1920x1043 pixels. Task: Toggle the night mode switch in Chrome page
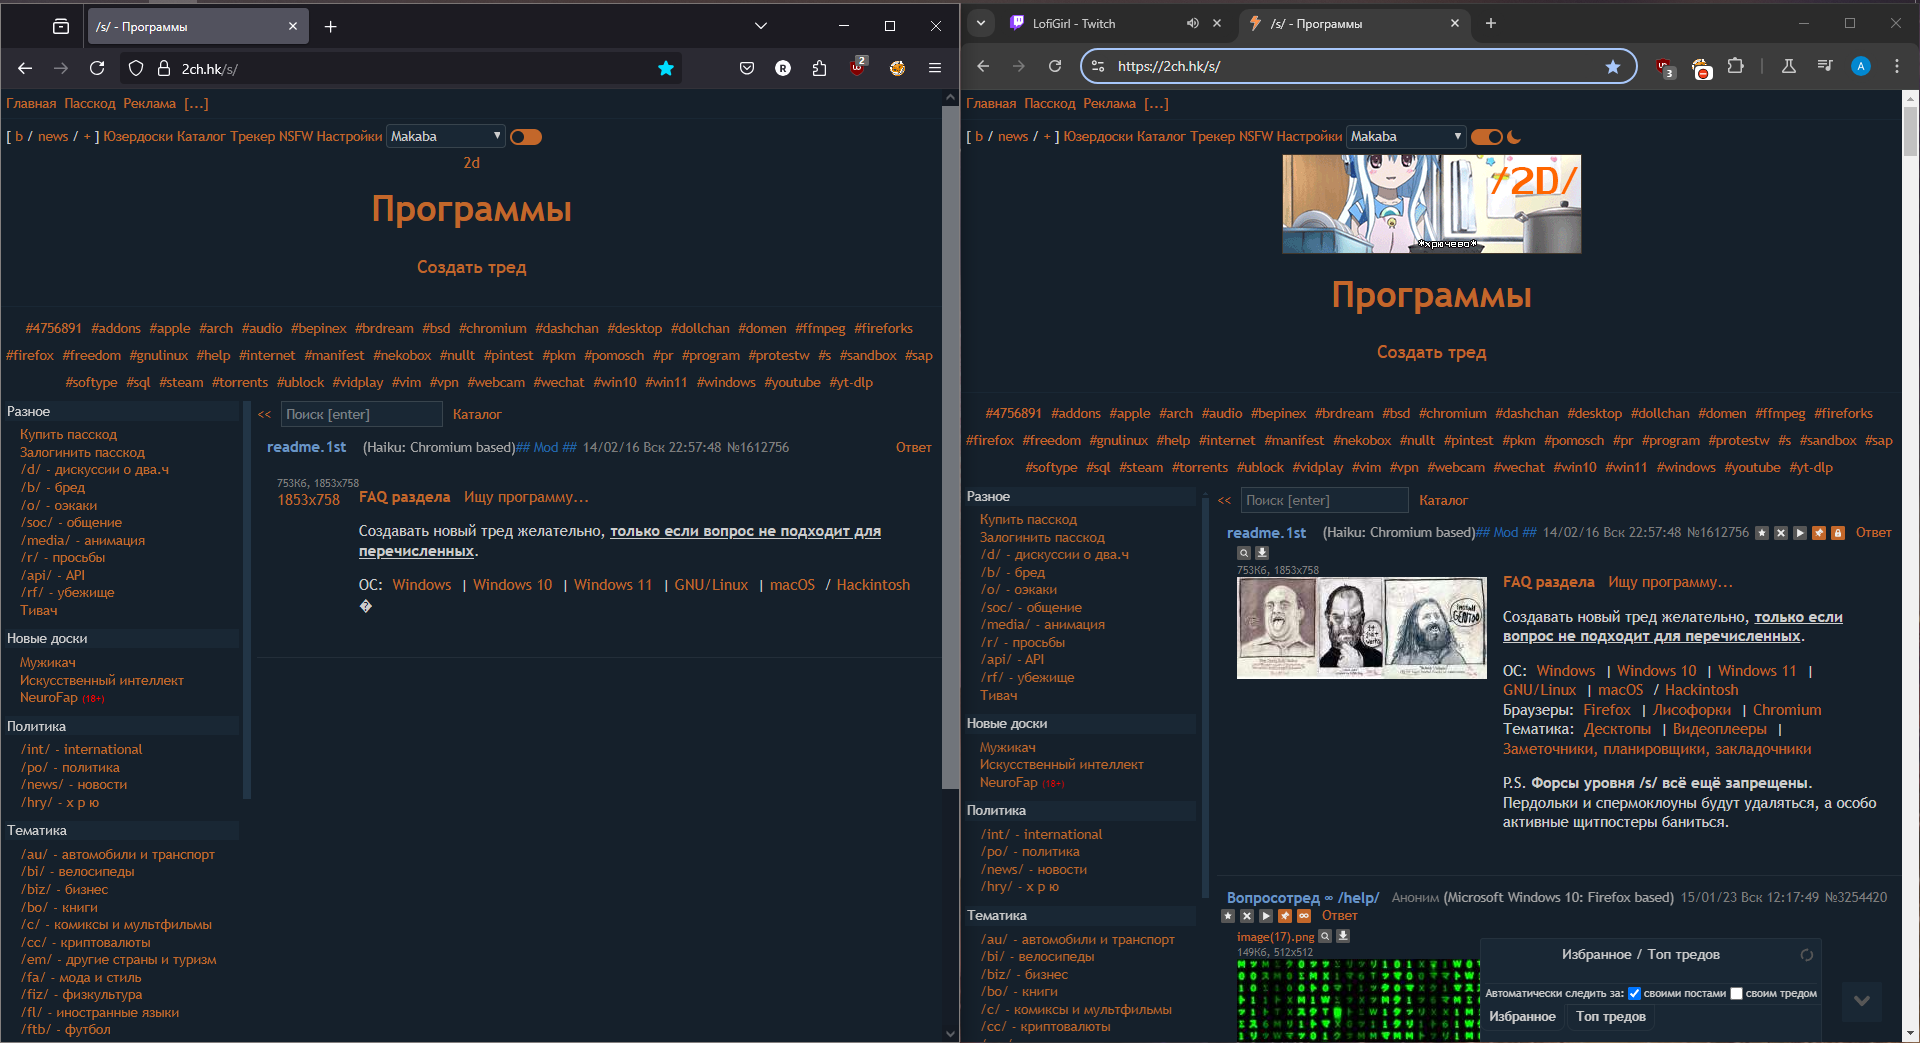(1487, 137)
